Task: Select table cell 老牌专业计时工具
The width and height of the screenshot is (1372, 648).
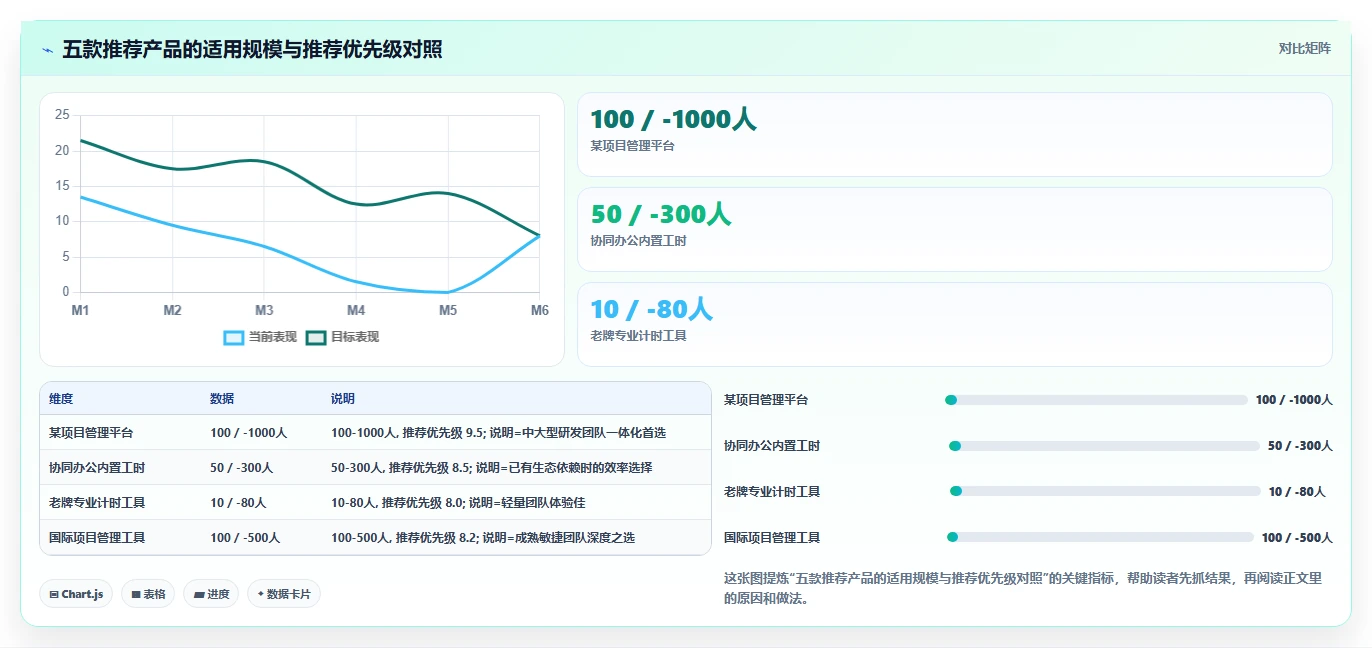Action: coord(97,502)
